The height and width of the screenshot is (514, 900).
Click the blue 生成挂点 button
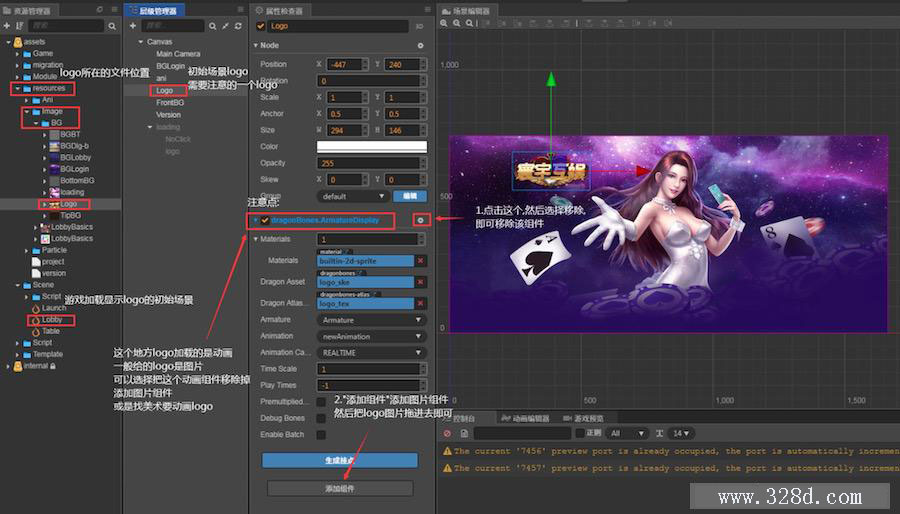(340, 460)
